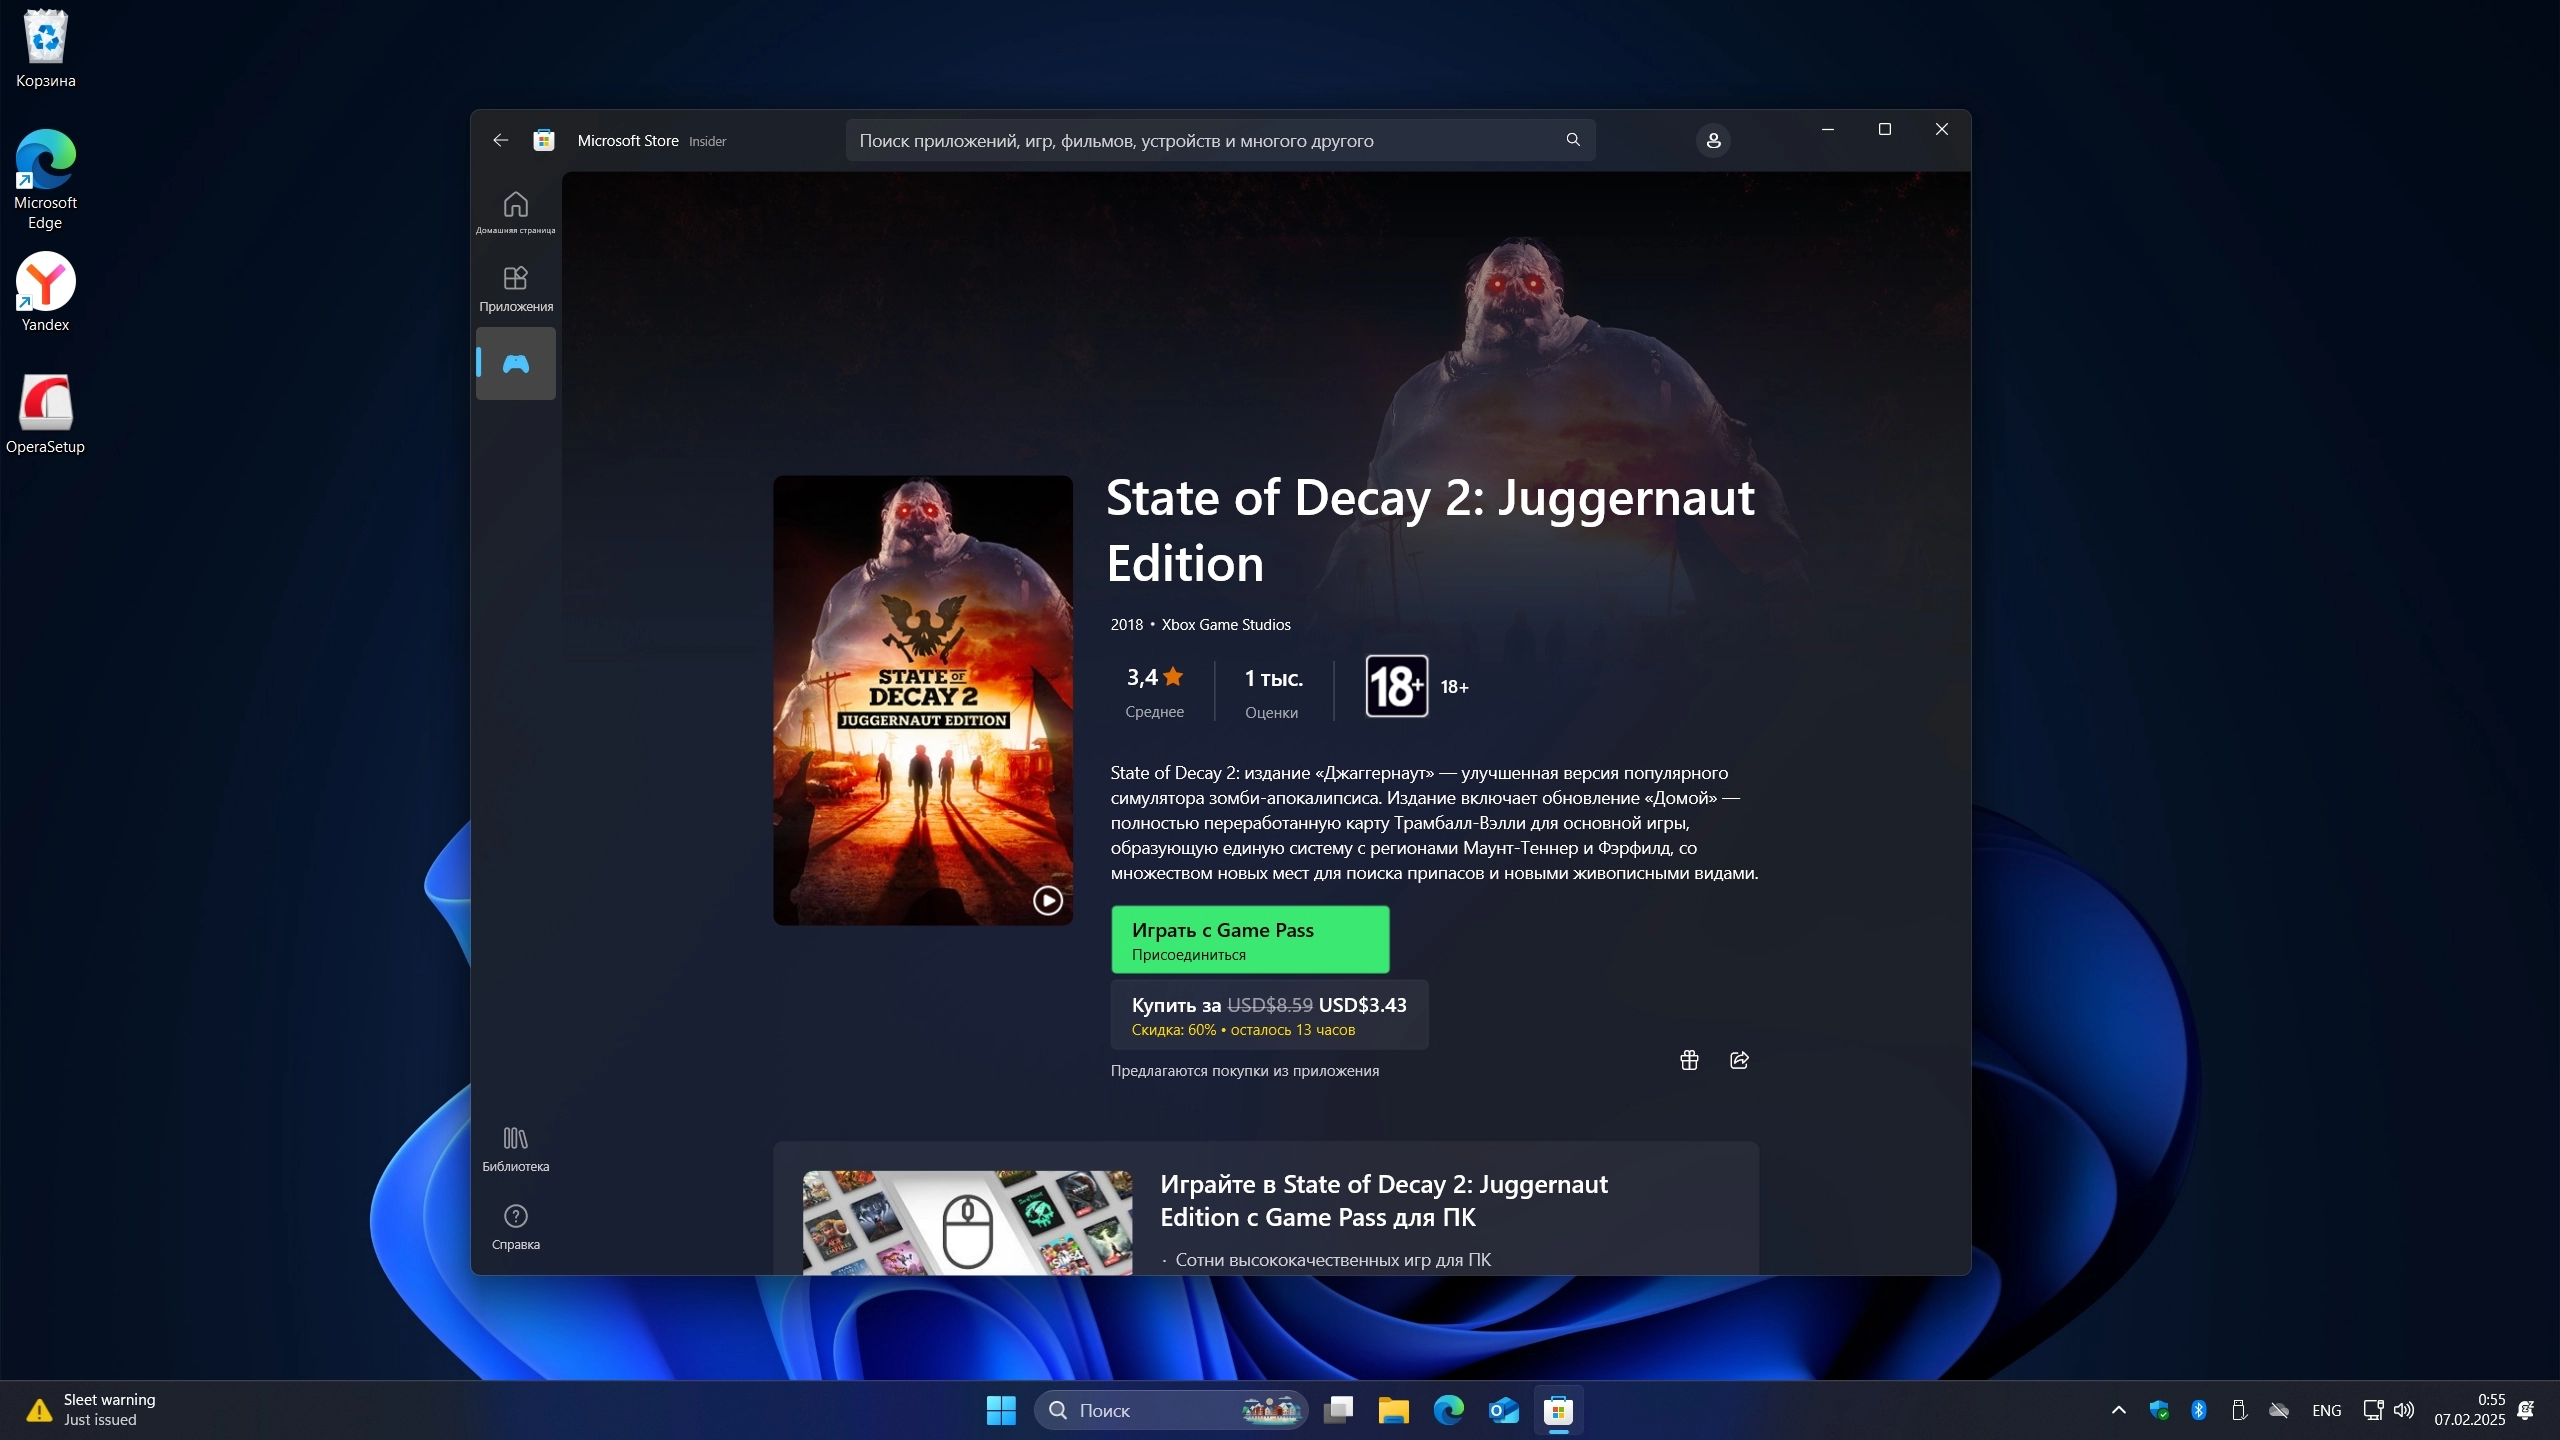
Task: Click the Game Pass promo thumbnail image
Action: click(967, 1222)
